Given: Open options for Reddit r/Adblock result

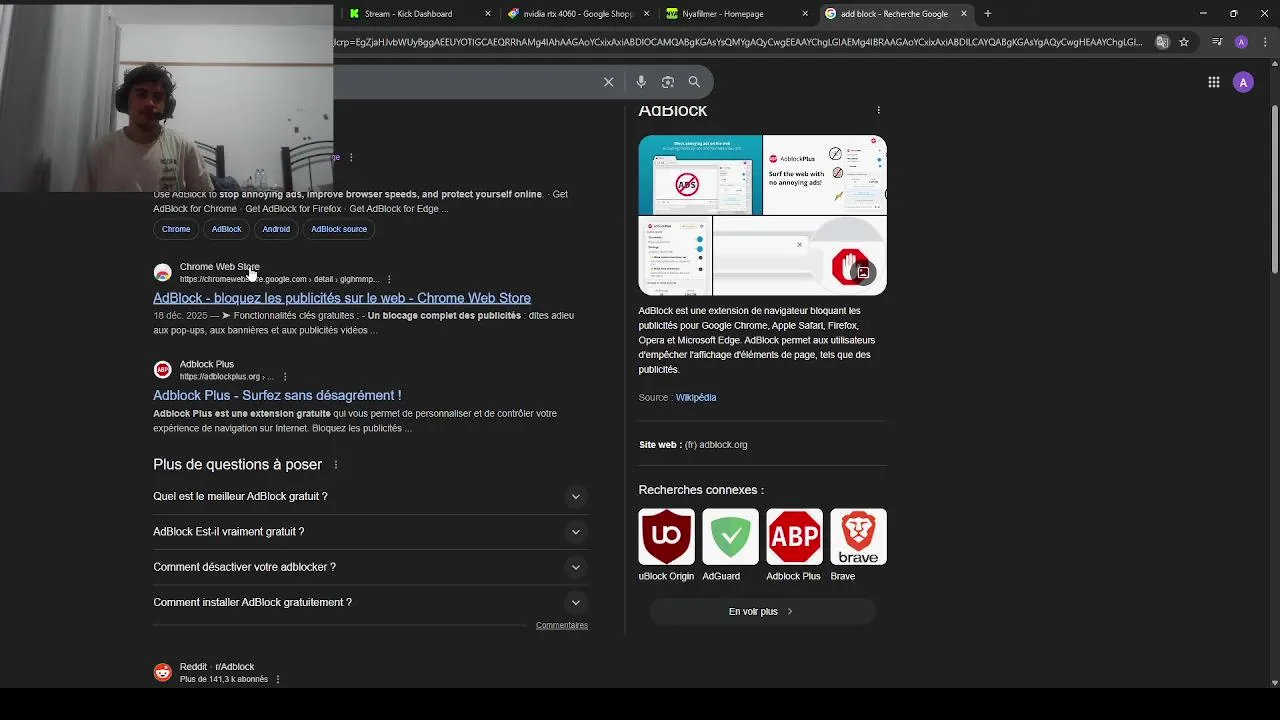Looking at the screenshot, I should pyautogui.click(x=278, y=679).
